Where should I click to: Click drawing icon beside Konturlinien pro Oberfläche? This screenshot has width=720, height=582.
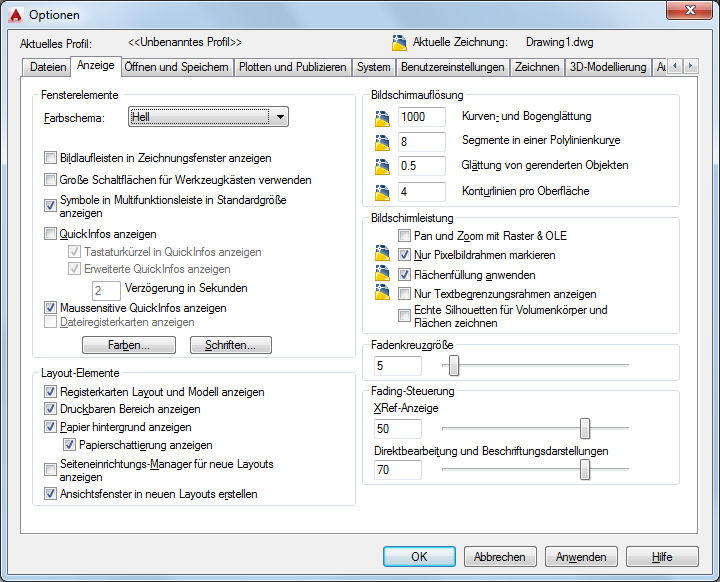point(382,192)
